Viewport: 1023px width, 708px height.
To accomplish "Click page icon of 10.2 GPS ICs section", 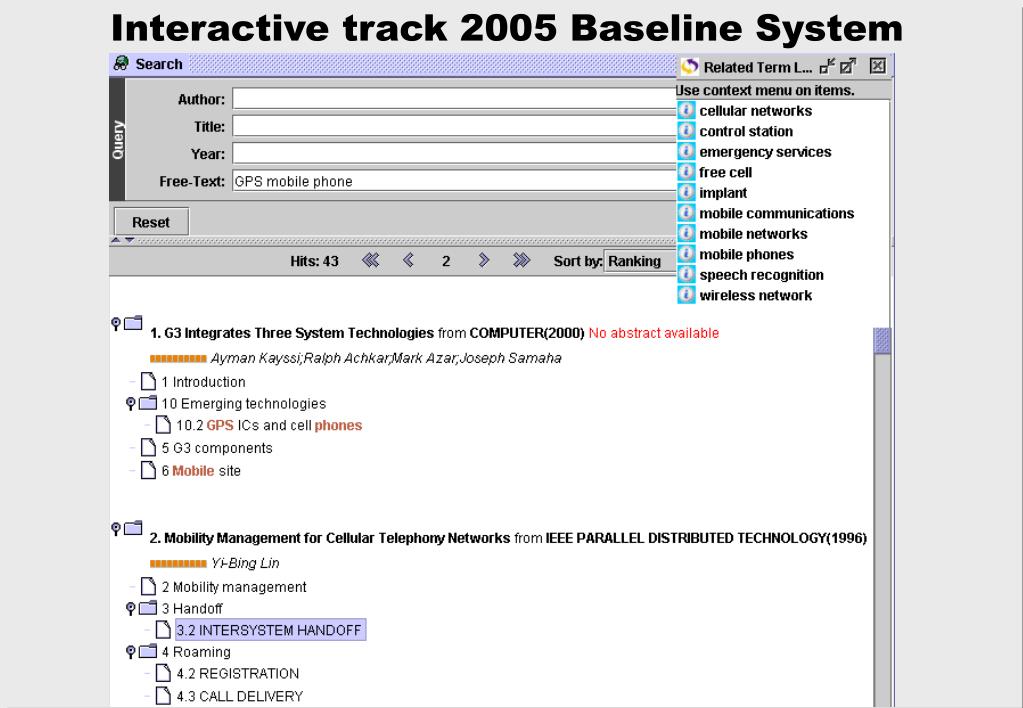I will [163, 425].
